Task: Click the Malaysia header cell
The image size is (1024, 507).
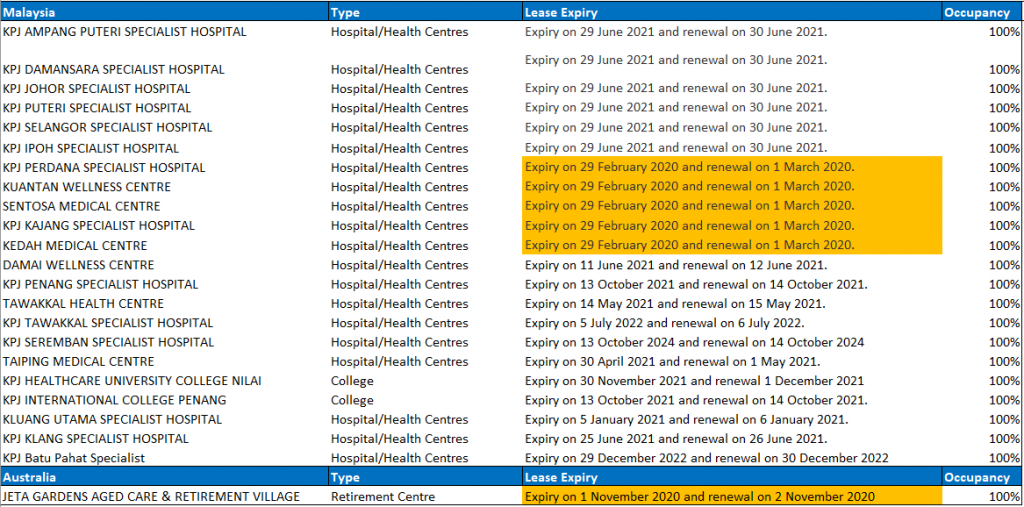Action: [x=164, y=12]
